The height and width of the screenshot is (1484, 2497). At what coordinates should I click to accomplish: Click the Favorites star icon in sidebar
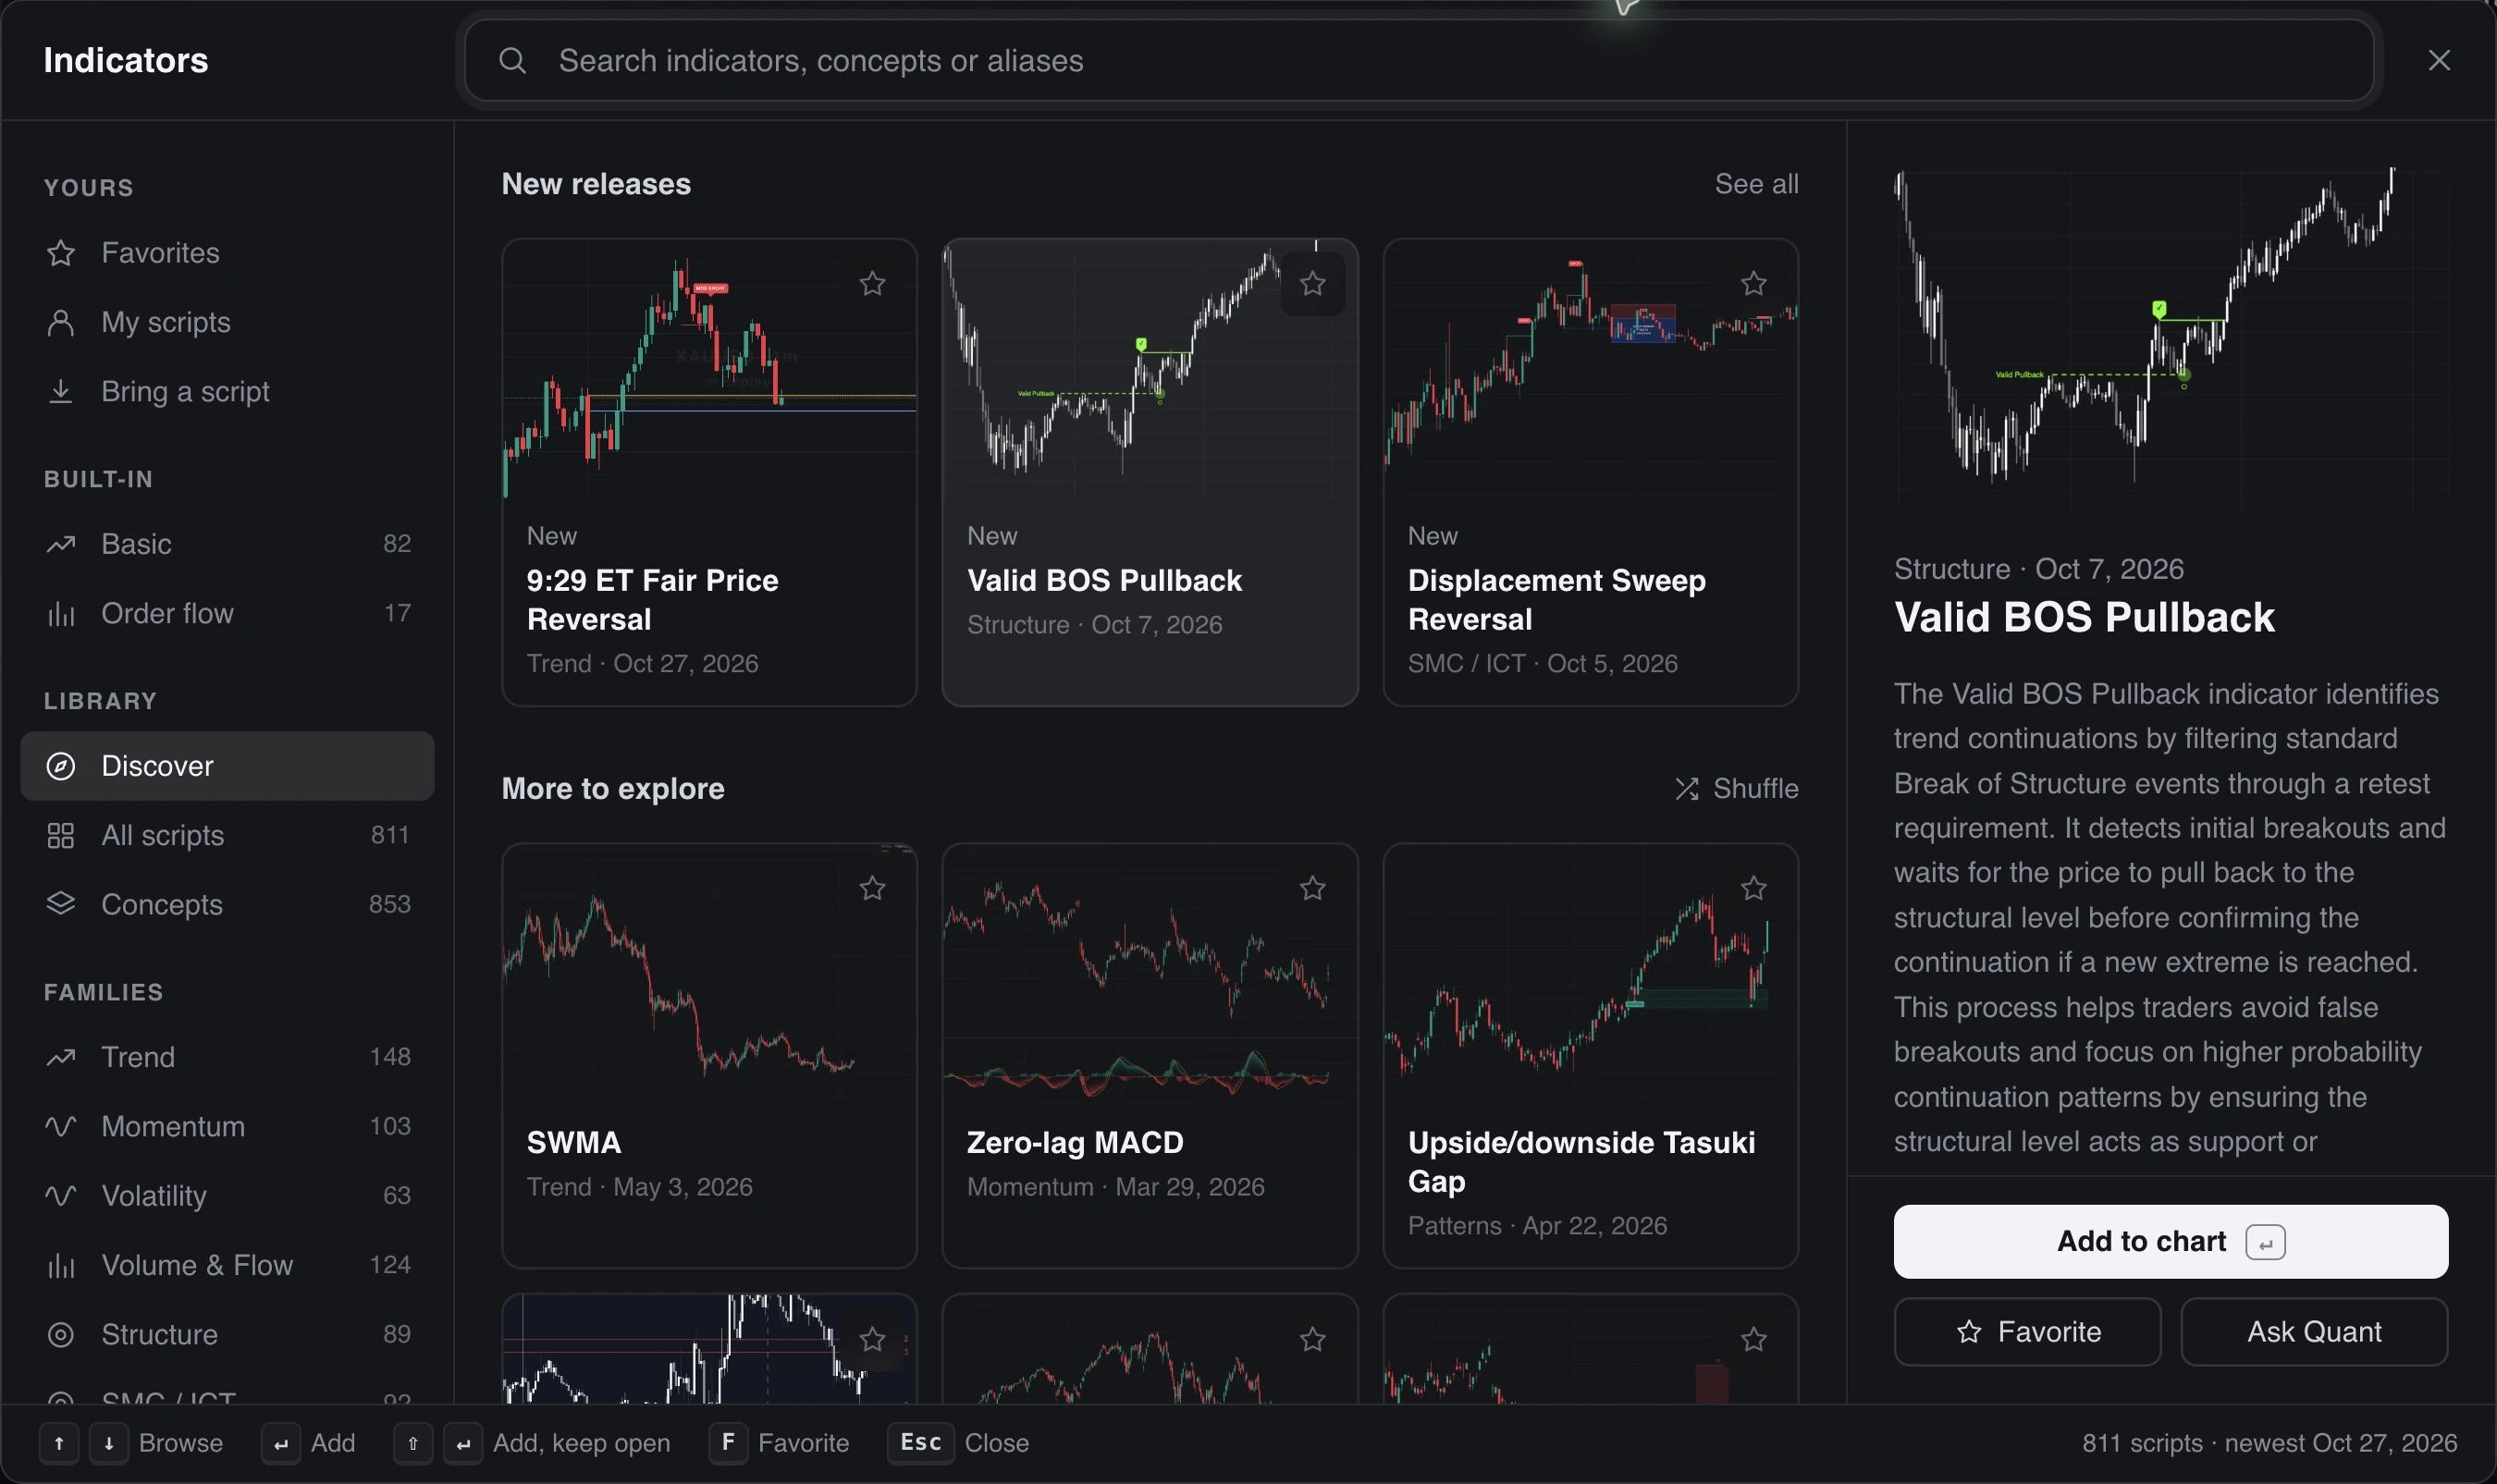pos(61,253)
